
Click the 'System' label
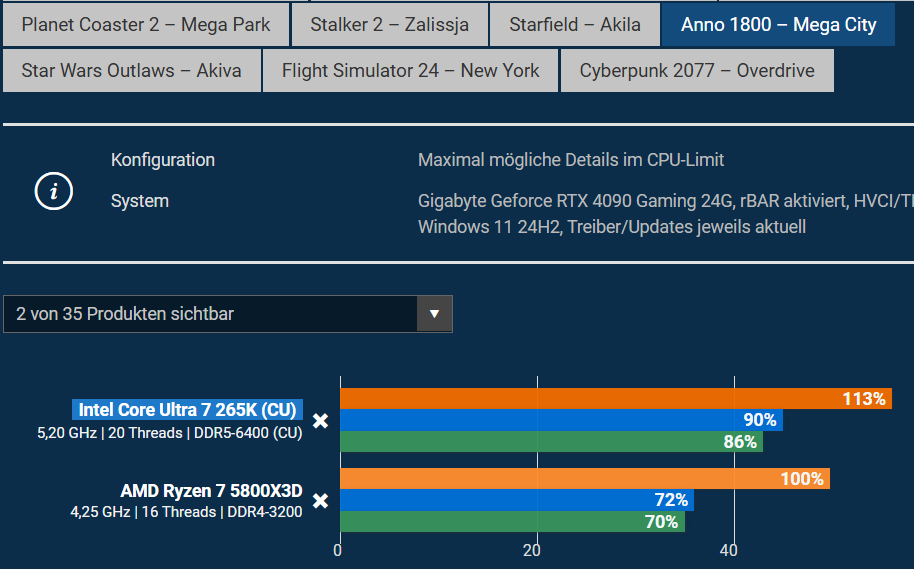140,201
